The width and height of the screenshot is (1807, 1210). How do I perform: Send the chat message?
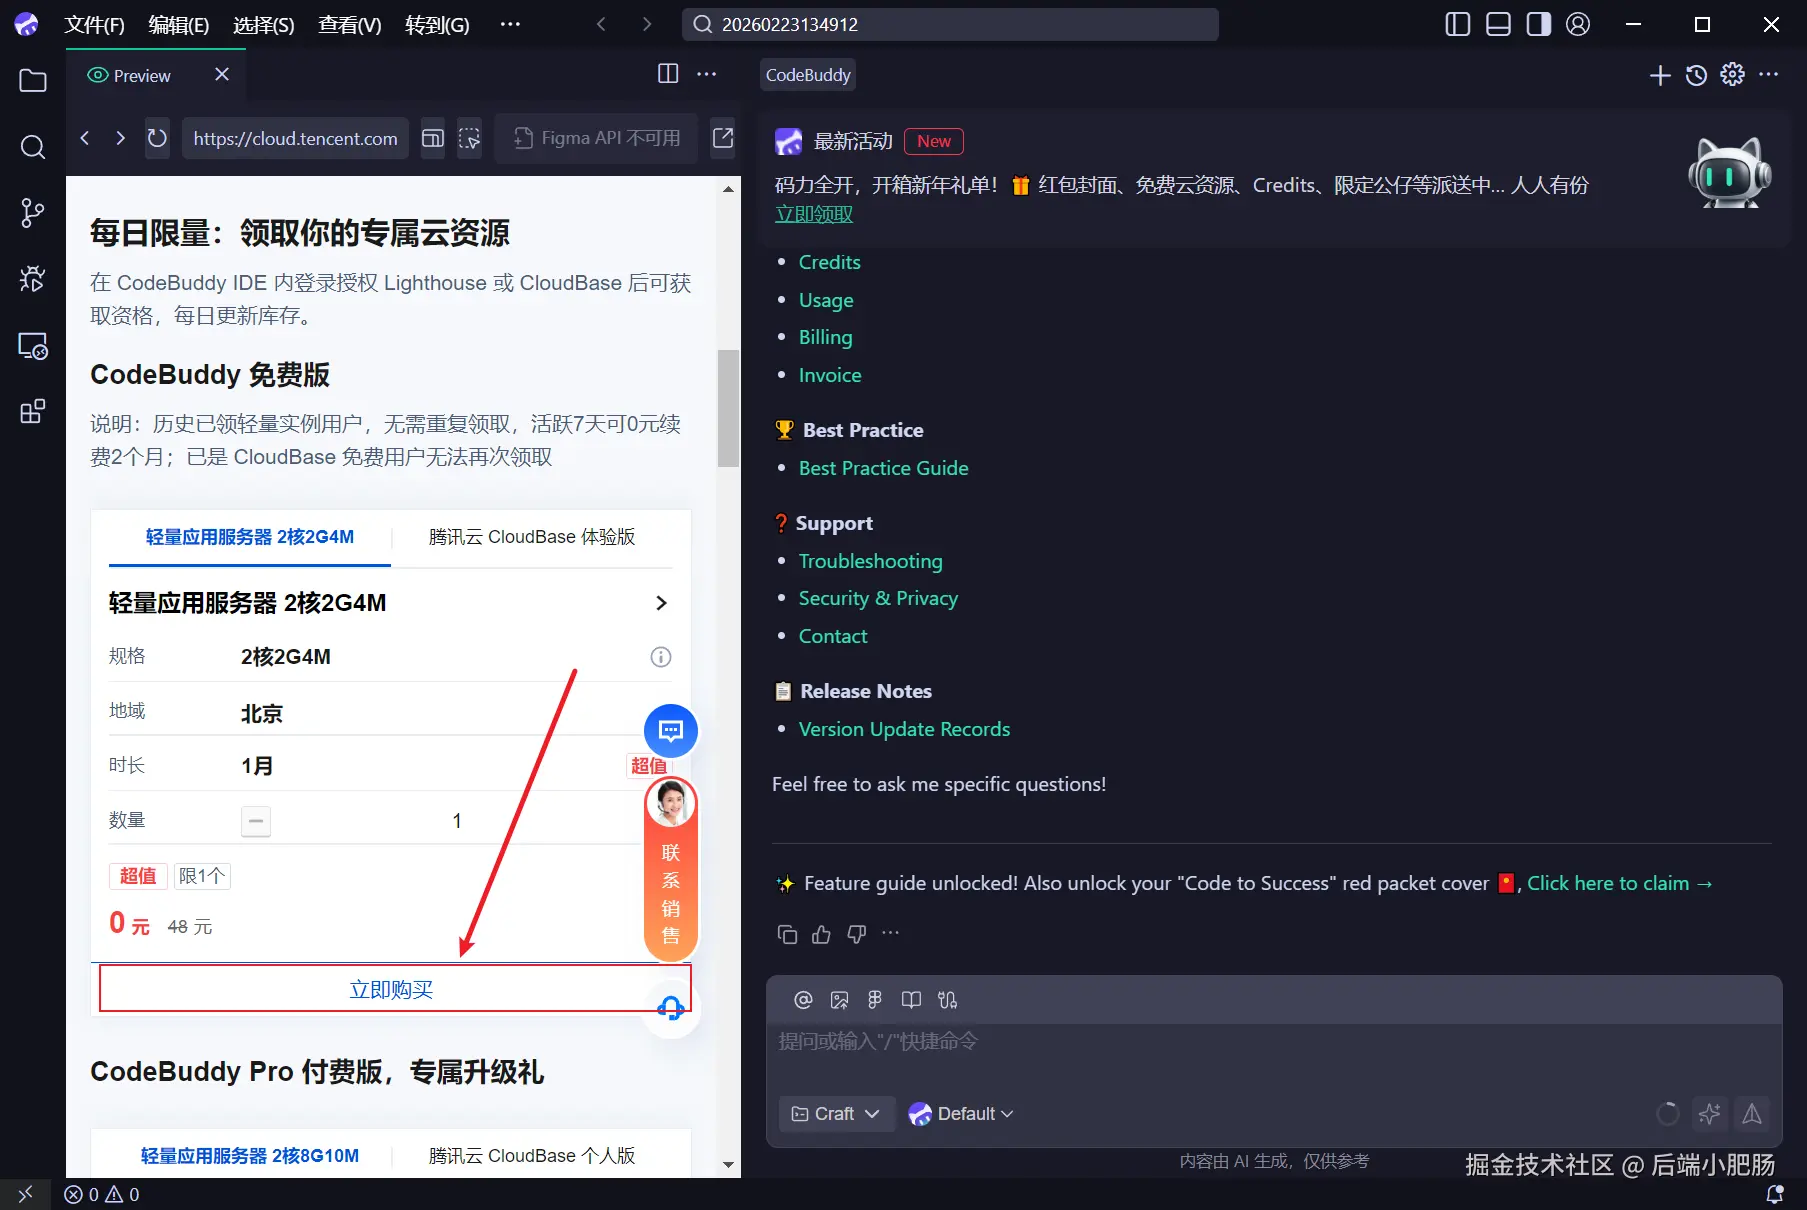1752,1113
